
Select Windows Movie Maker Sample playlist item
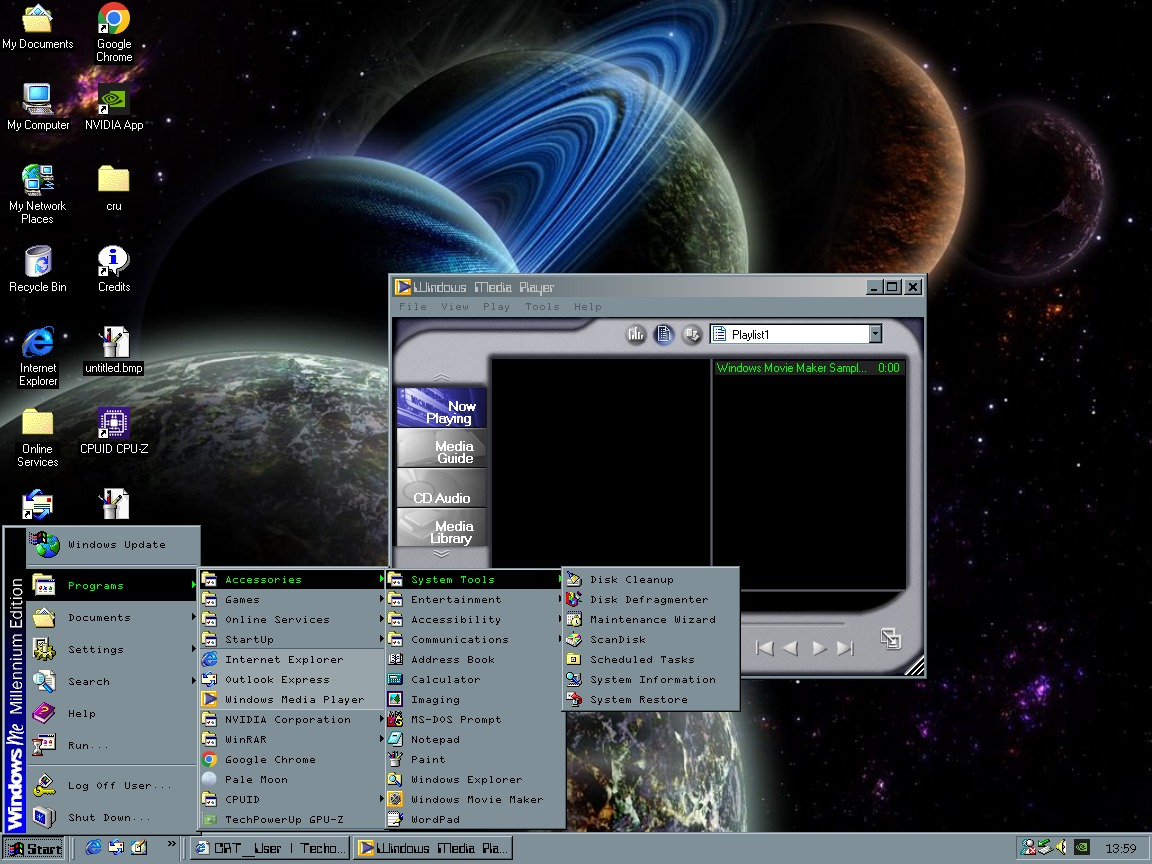coord(808,368)
